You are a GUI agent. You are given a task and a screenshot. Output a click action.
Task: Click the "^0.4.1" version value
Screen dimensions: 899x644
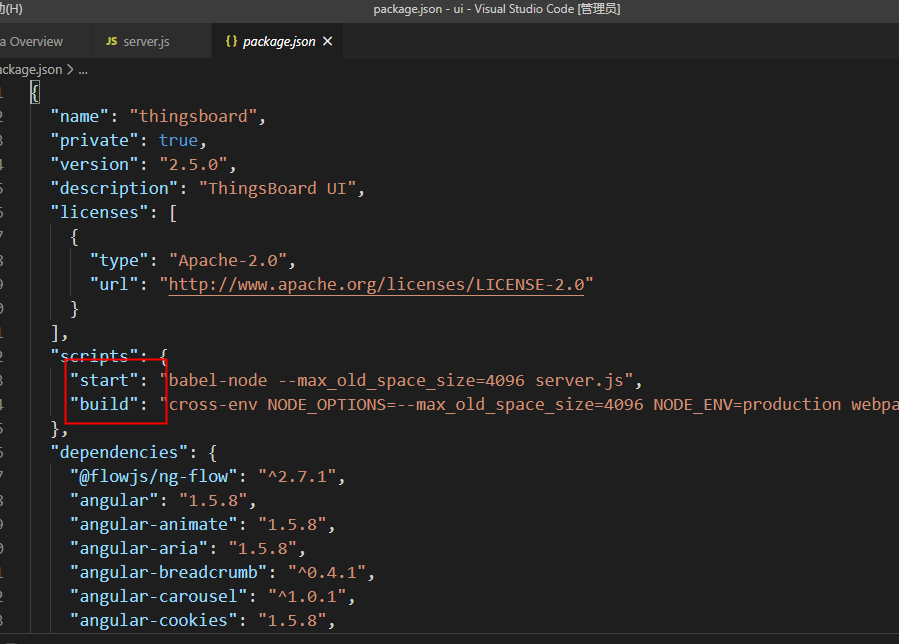click(327, 573)
